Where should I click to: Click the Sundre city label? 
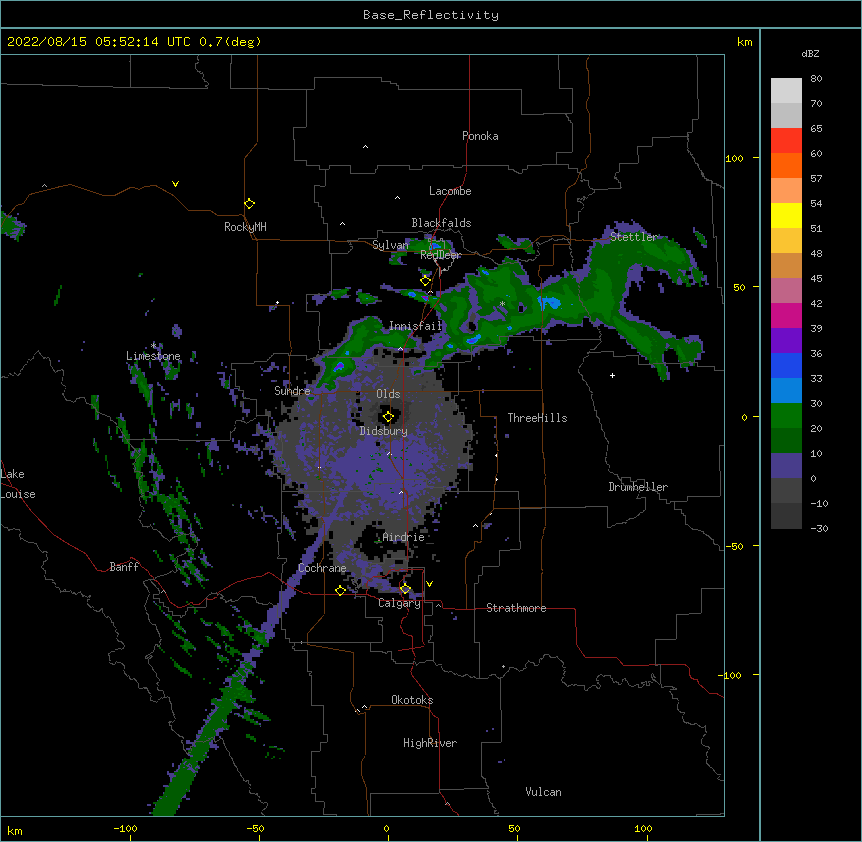point(292,391)
